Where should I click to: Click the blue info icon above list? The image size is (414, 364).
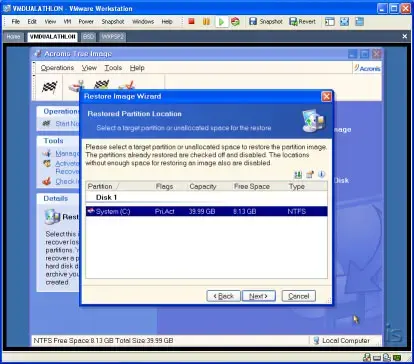point(322,174)
